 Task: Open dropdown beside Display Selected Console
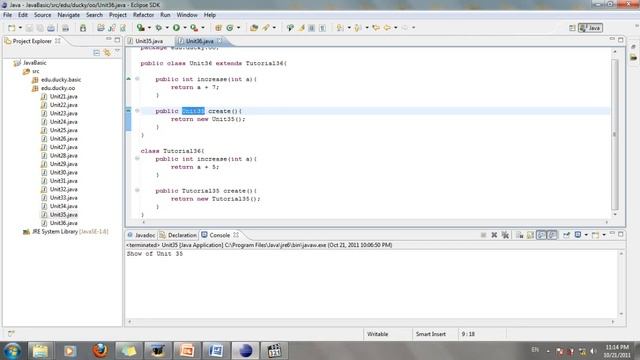pos(586,235)
